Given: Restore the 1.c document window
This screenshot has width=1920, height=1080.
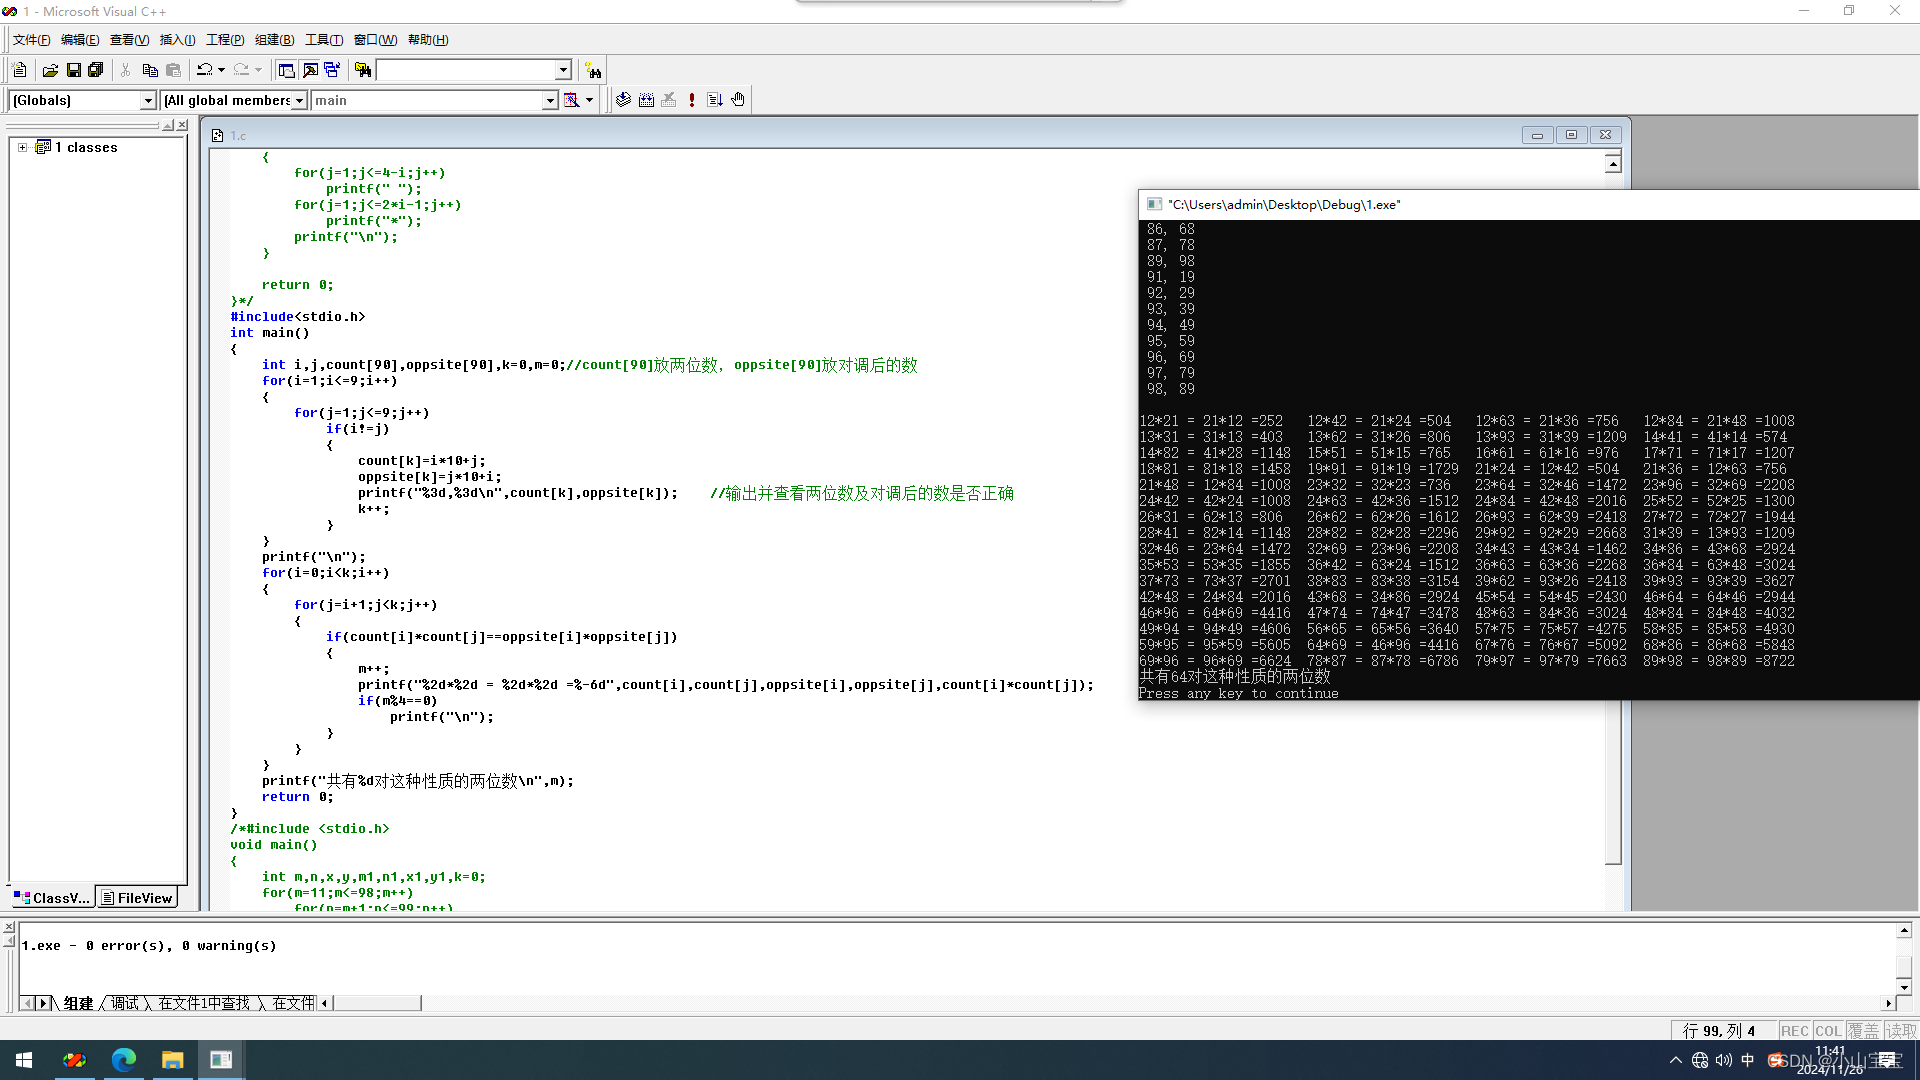Looking at the screenshot, I should coord(1571,135).
